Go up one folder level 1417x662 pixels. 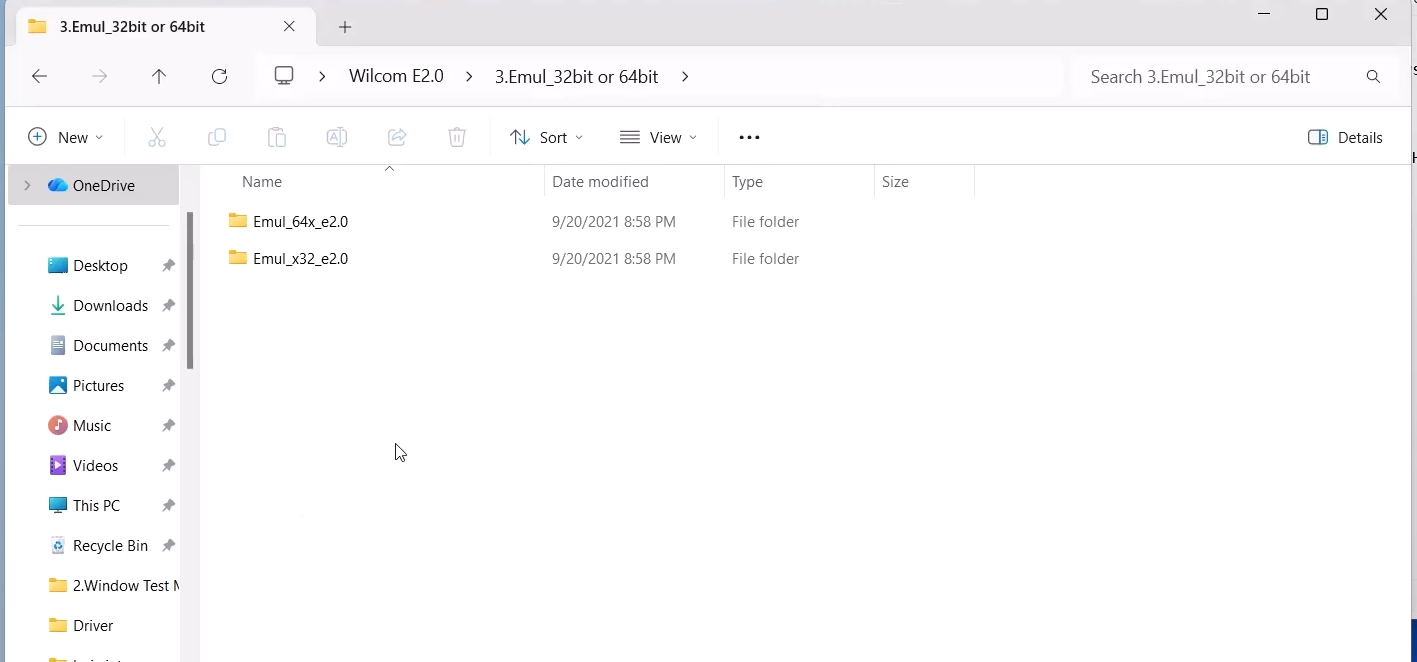(159, 76)
